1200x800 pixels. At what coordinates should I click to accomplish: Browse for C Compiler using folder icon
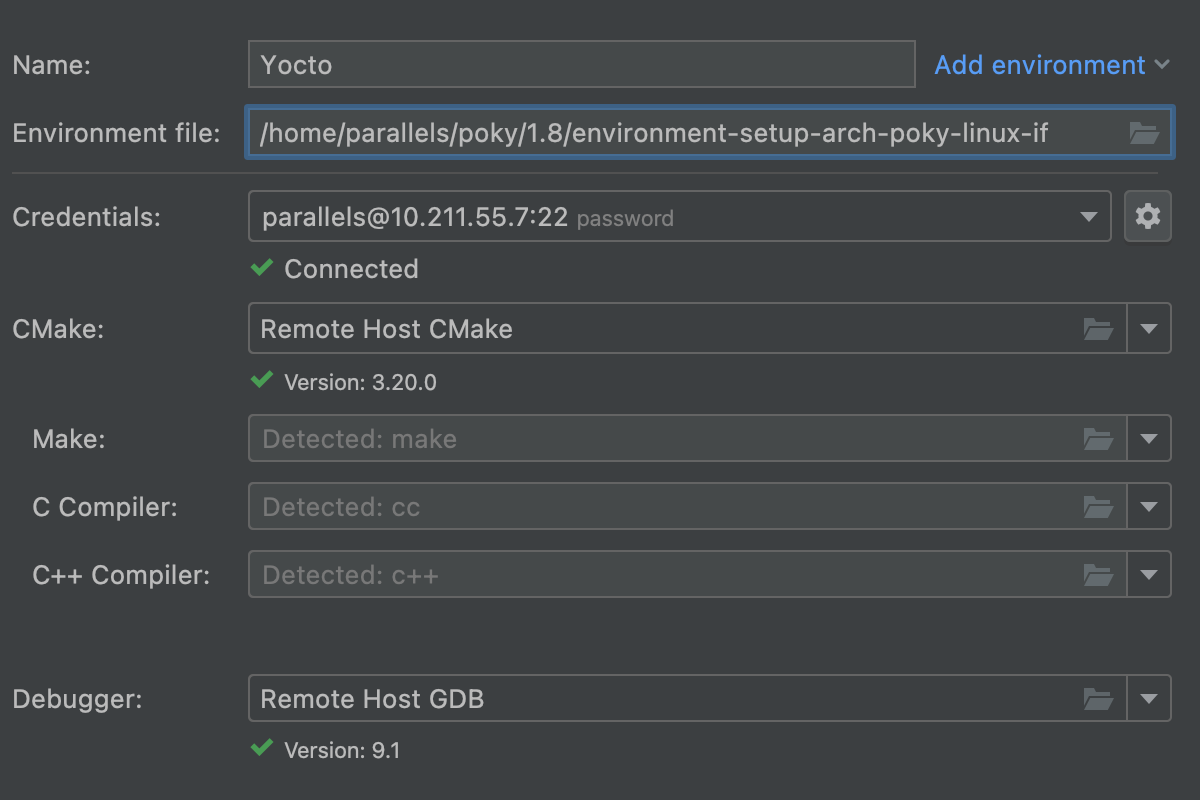click(x=1098, y=507)
